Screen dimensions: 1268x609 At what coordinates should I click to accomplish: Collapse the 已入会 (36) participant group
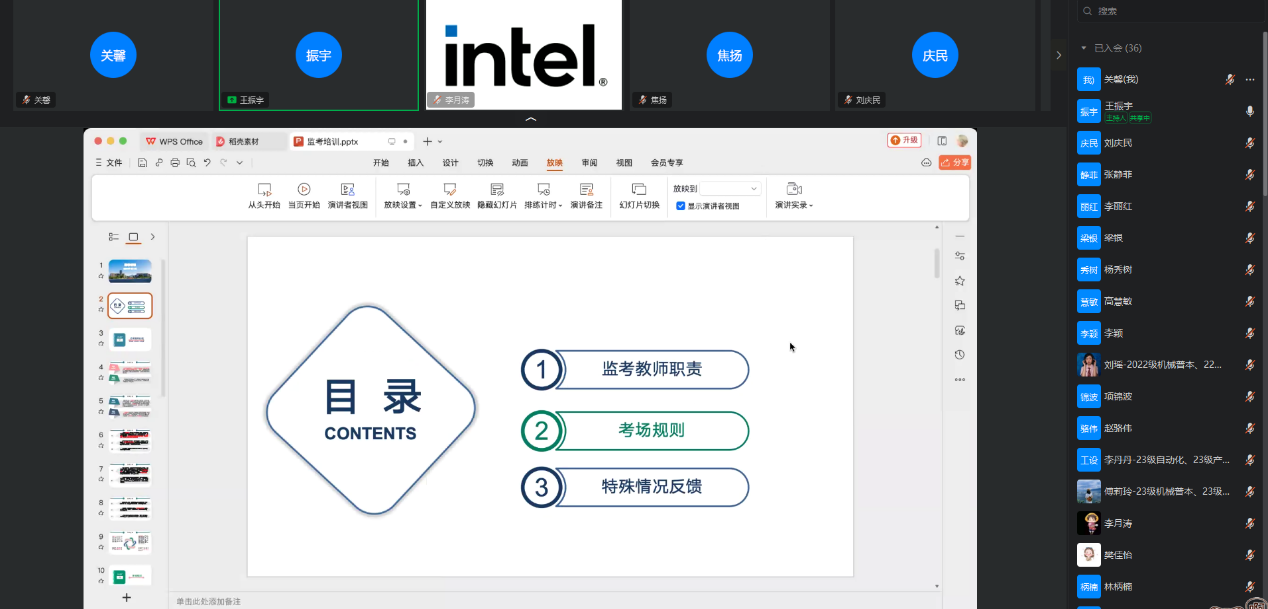(x=1083, y=48)
